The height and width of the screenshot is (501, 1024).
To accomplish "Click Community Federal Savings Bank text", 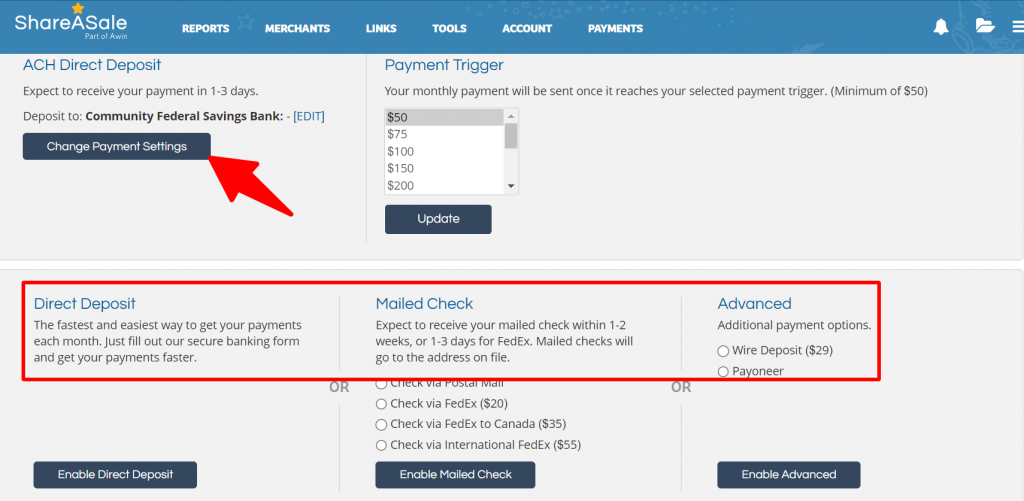I will (x=184, y=116).
